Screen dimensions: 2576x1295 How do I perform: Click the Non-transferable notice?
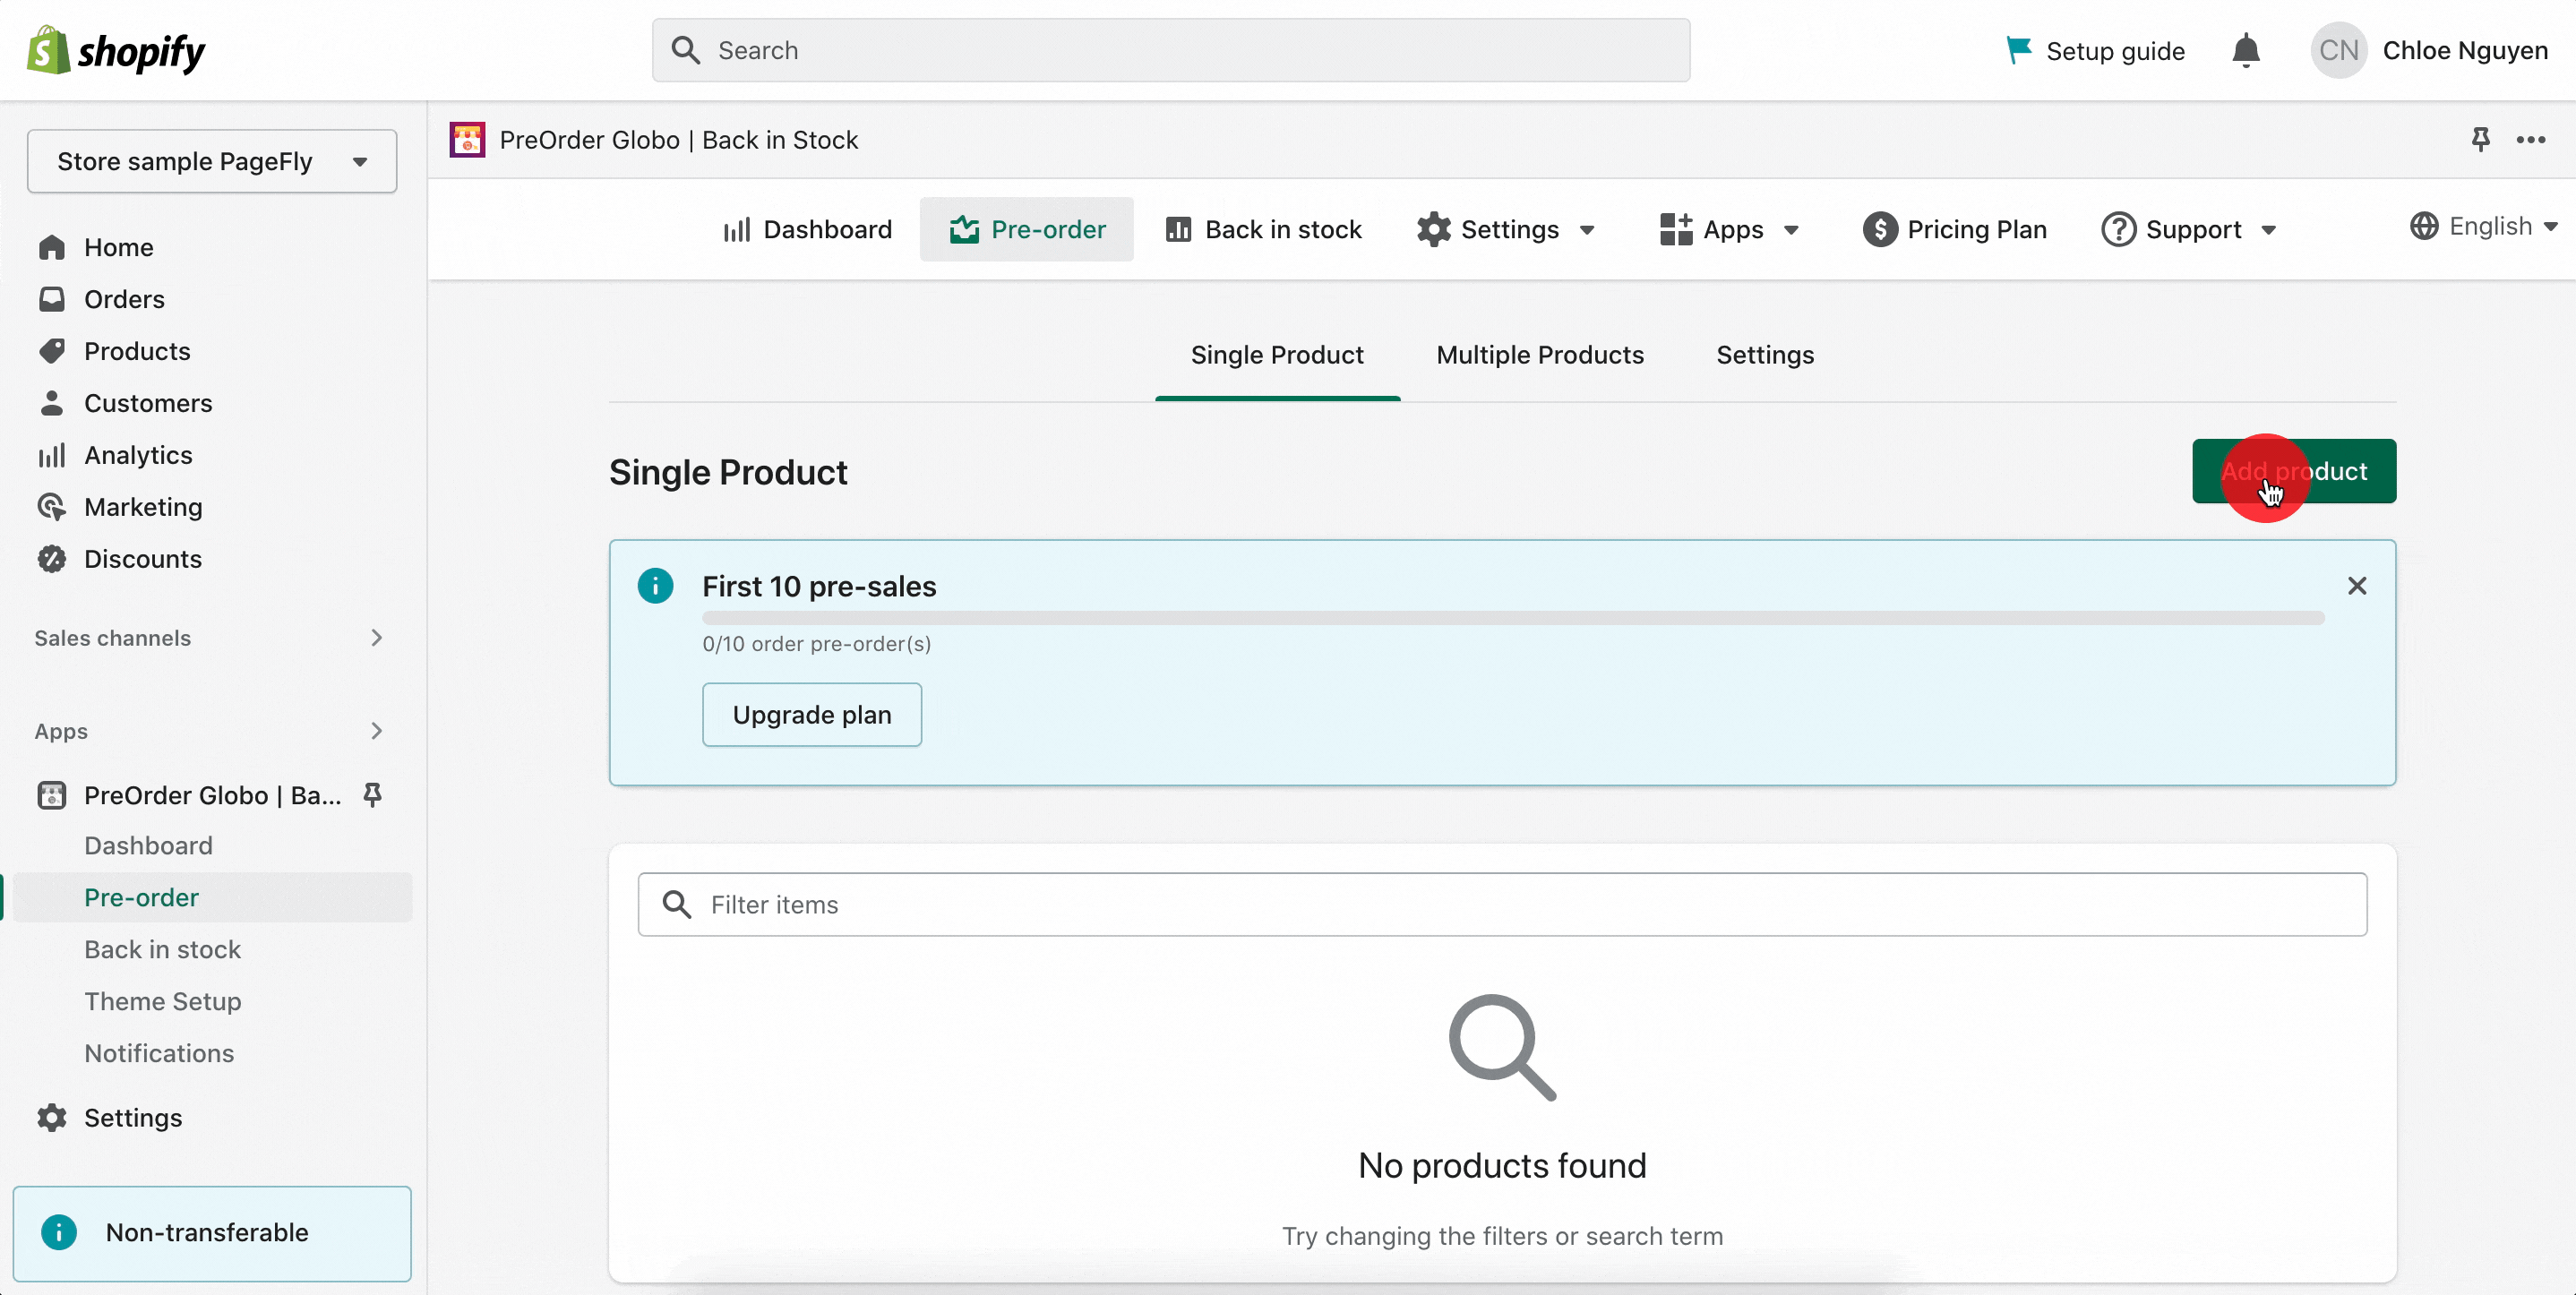pos(212,1233)
